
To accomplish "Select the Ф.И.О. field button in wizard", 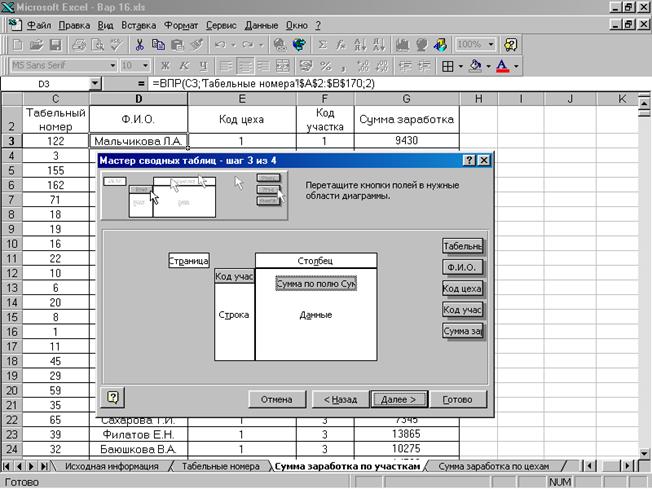I will pos(462,267).
